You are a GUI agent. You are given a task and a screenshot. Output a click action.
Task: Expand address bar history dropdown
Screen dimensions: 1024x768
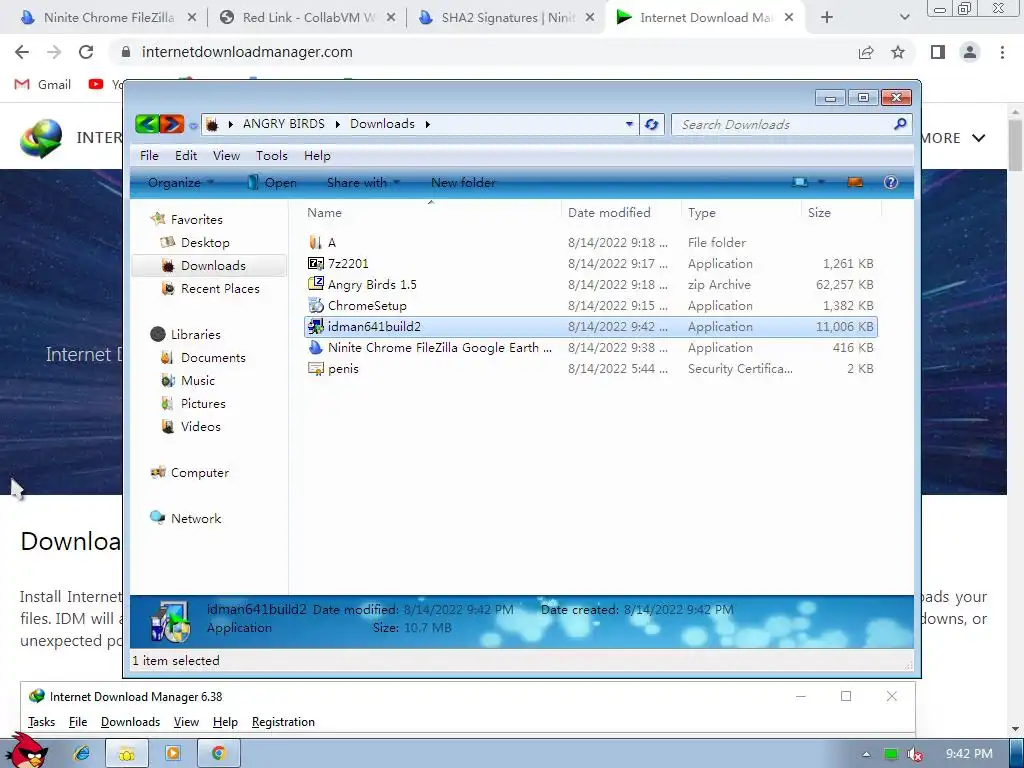pos(629,123)
